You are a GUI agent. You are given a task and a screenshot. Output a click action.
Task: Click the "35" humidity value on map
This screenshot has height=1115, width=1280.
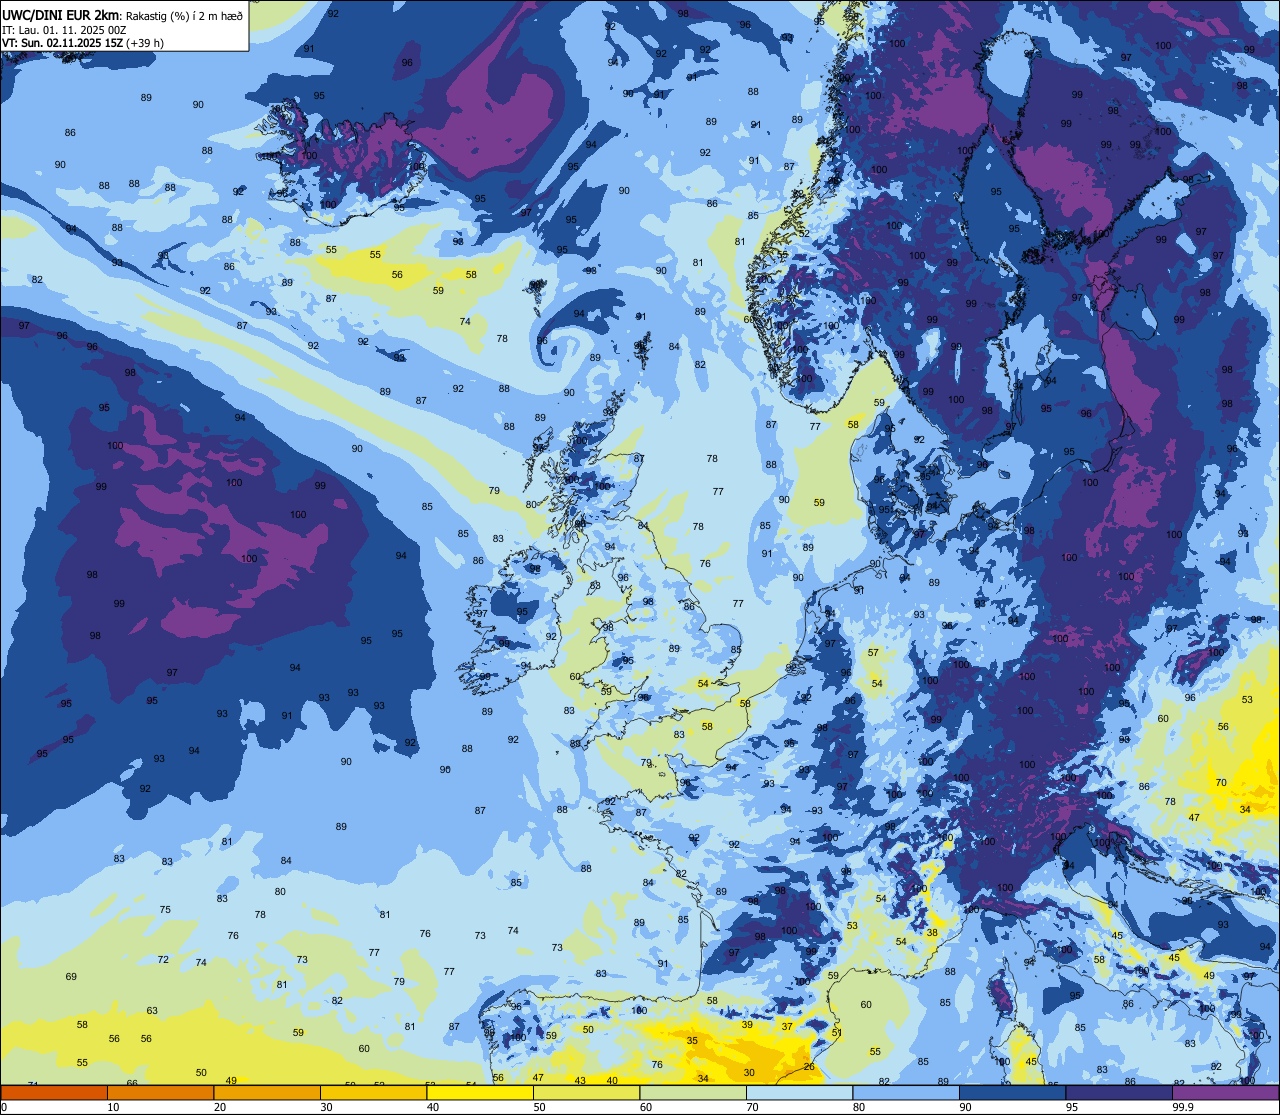coord(692,1041)
